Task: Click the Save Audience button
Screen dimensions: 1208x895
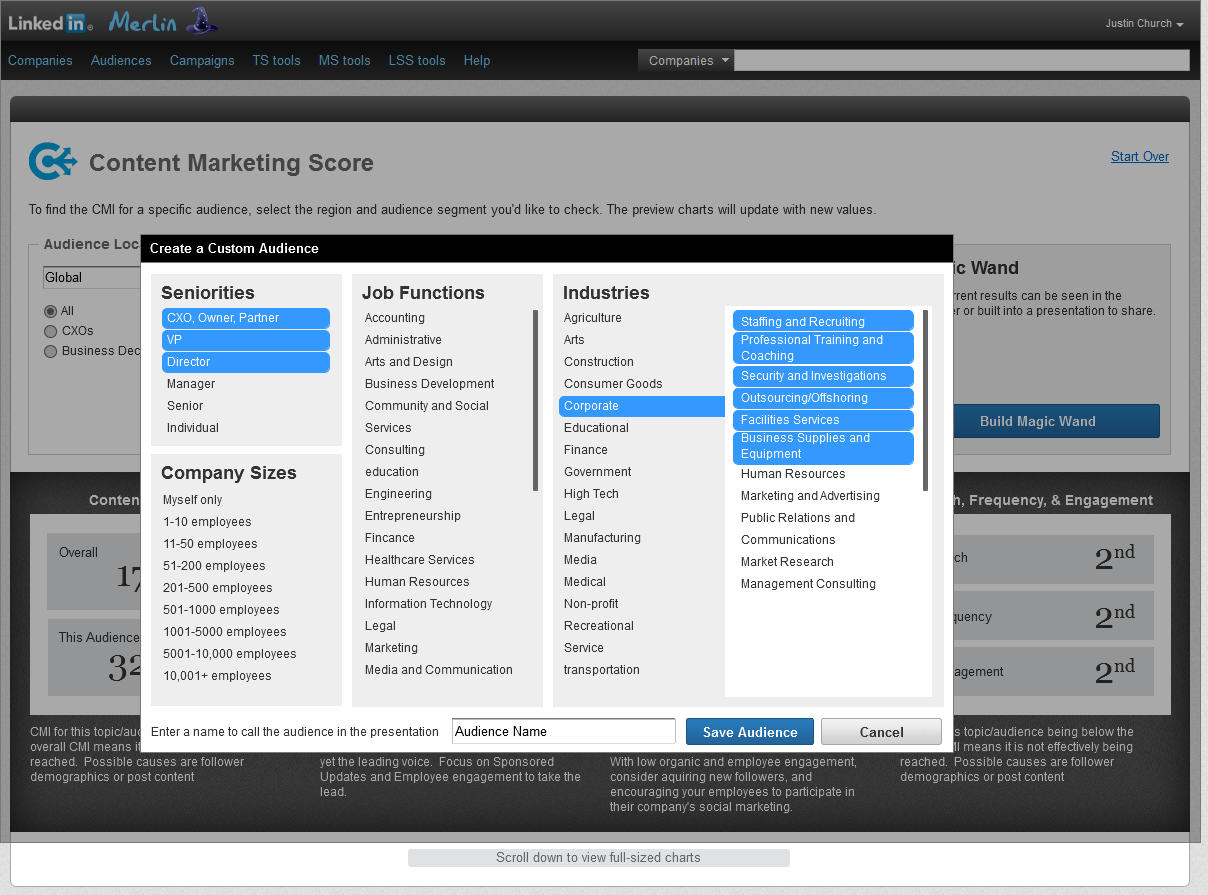Action: (749, 732)
